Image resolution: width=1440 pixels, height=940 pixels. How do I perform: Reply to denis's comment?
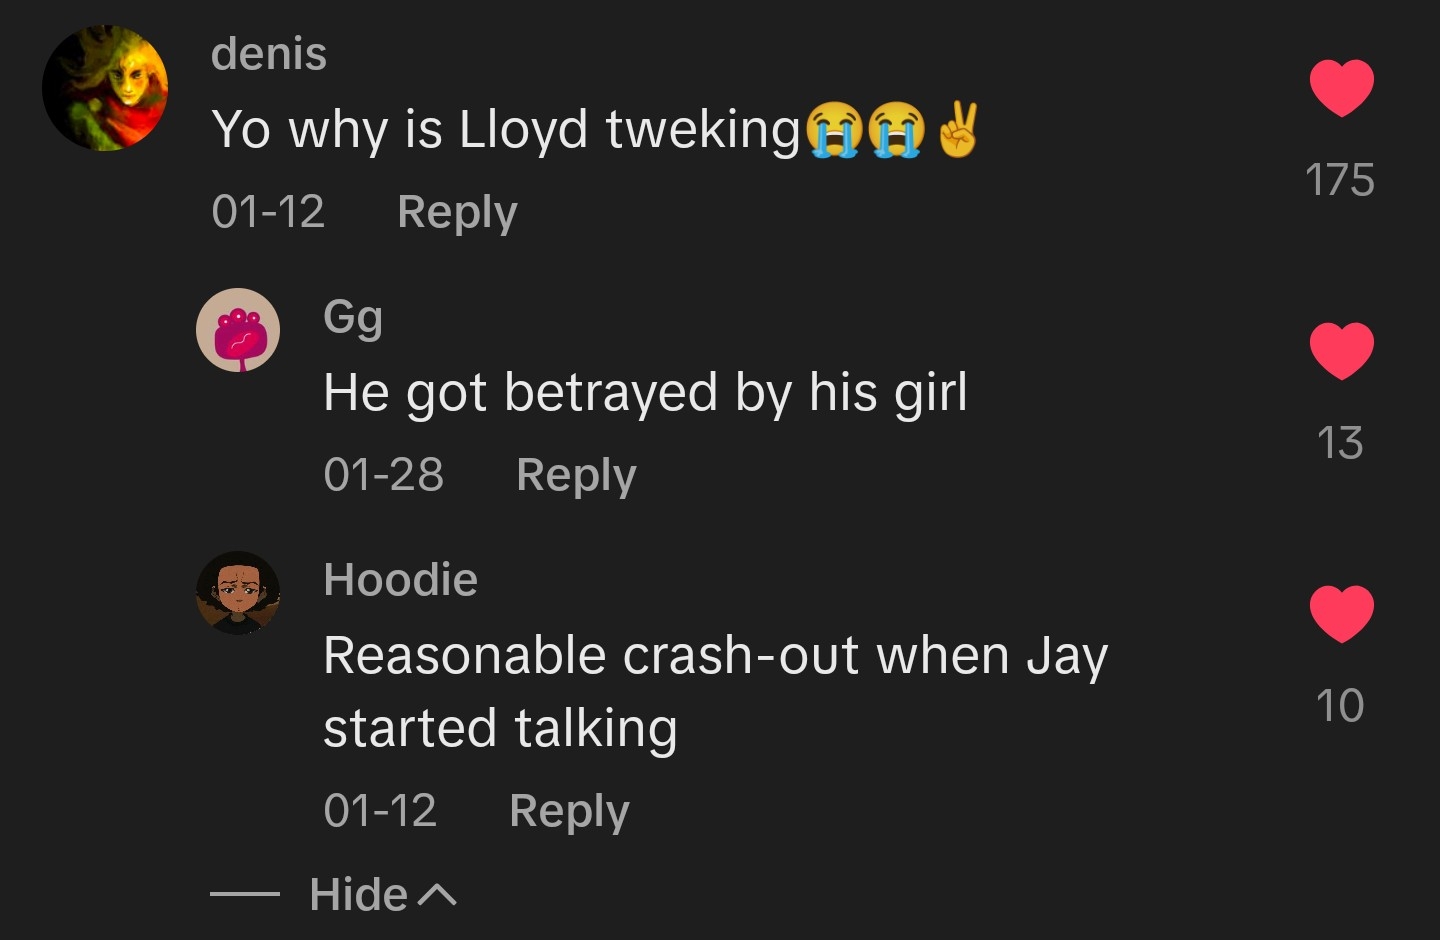tap(457, 212)
